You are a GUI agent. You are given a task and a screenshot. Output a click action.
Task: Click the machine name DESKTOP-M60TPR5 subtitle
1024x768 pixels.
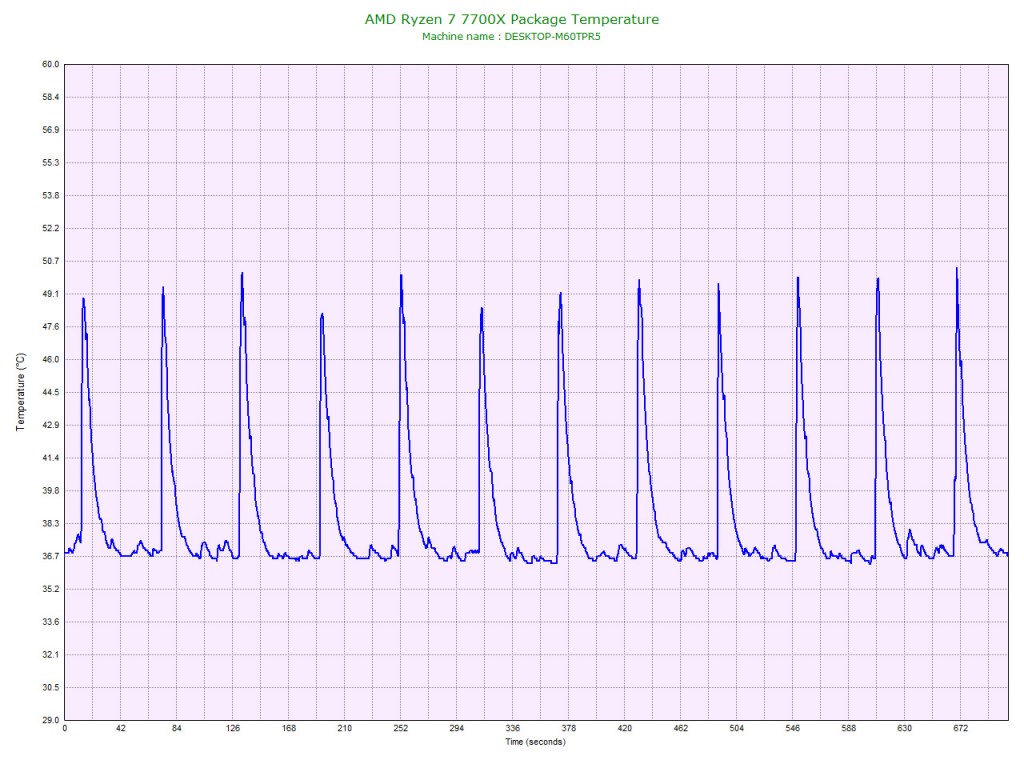[511, 36]
